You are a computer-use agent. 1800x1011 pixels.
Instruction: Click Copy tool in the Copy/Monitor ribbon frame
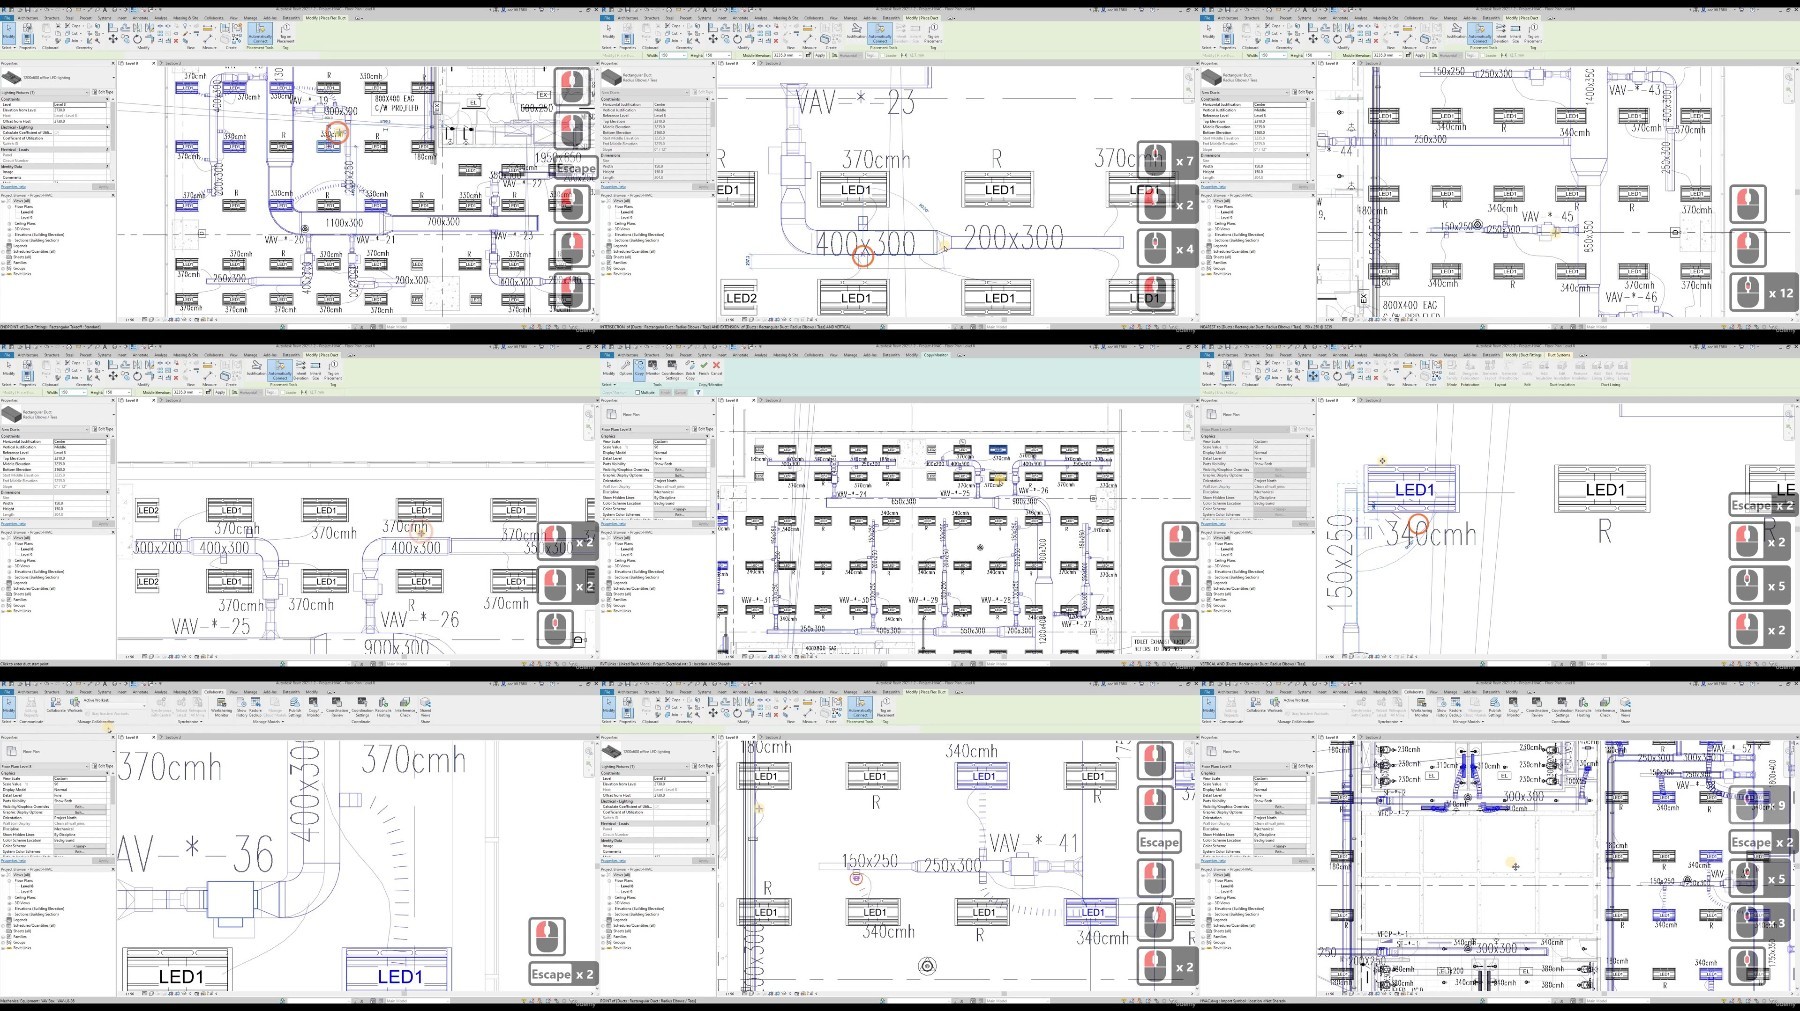[639, 368]
